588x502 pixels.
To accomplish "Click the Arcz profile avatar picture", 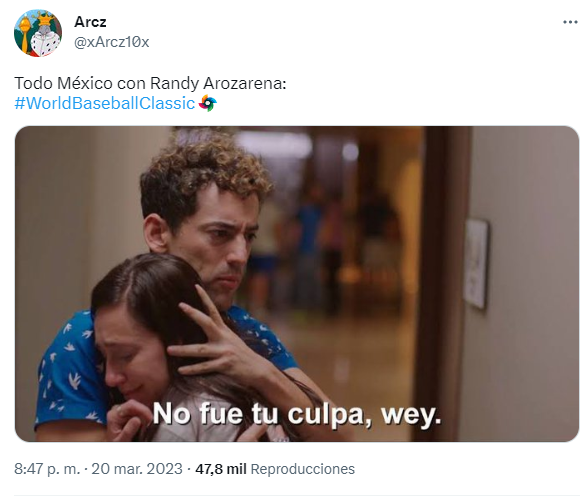I will coord(38,33).
